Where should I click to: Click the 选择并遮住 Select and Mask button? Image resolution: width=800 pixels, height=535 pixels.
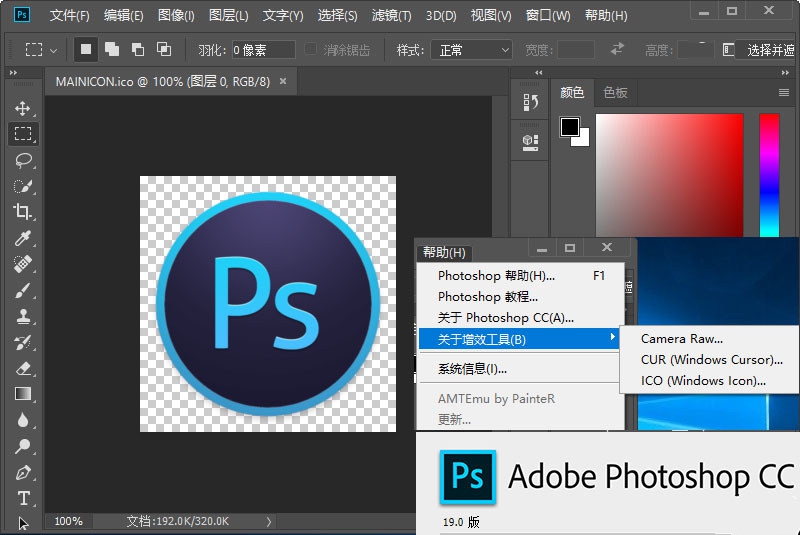coord(766,50)
